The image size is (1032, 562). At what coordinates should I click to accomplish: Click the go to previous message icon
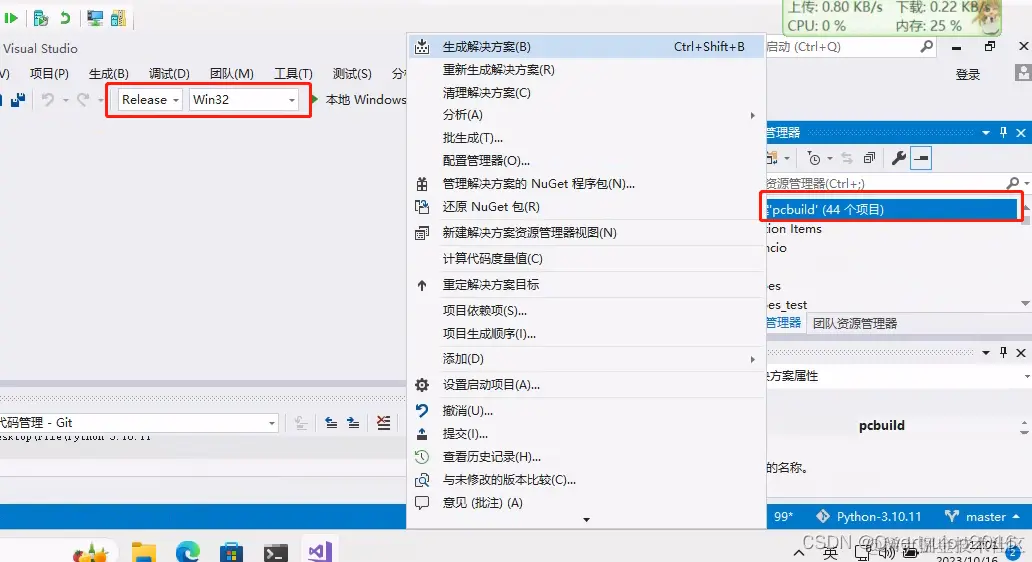pos(331,422)
